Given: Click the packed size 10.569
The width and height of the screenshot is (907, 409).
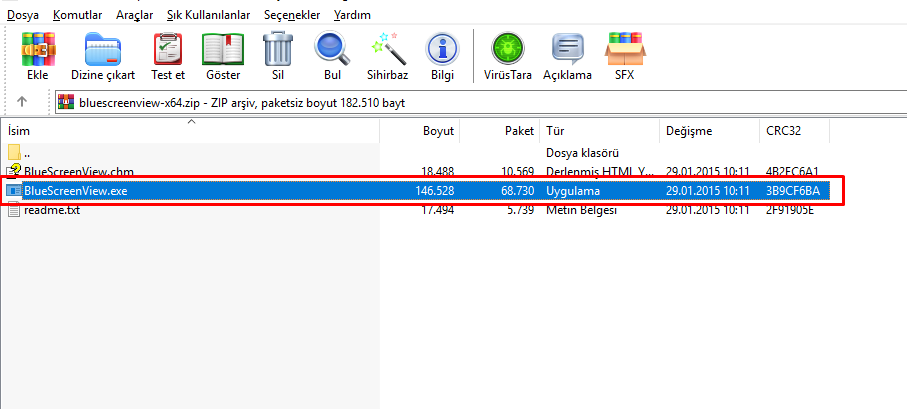Looking at the screenshot, I should pos(518,171).
